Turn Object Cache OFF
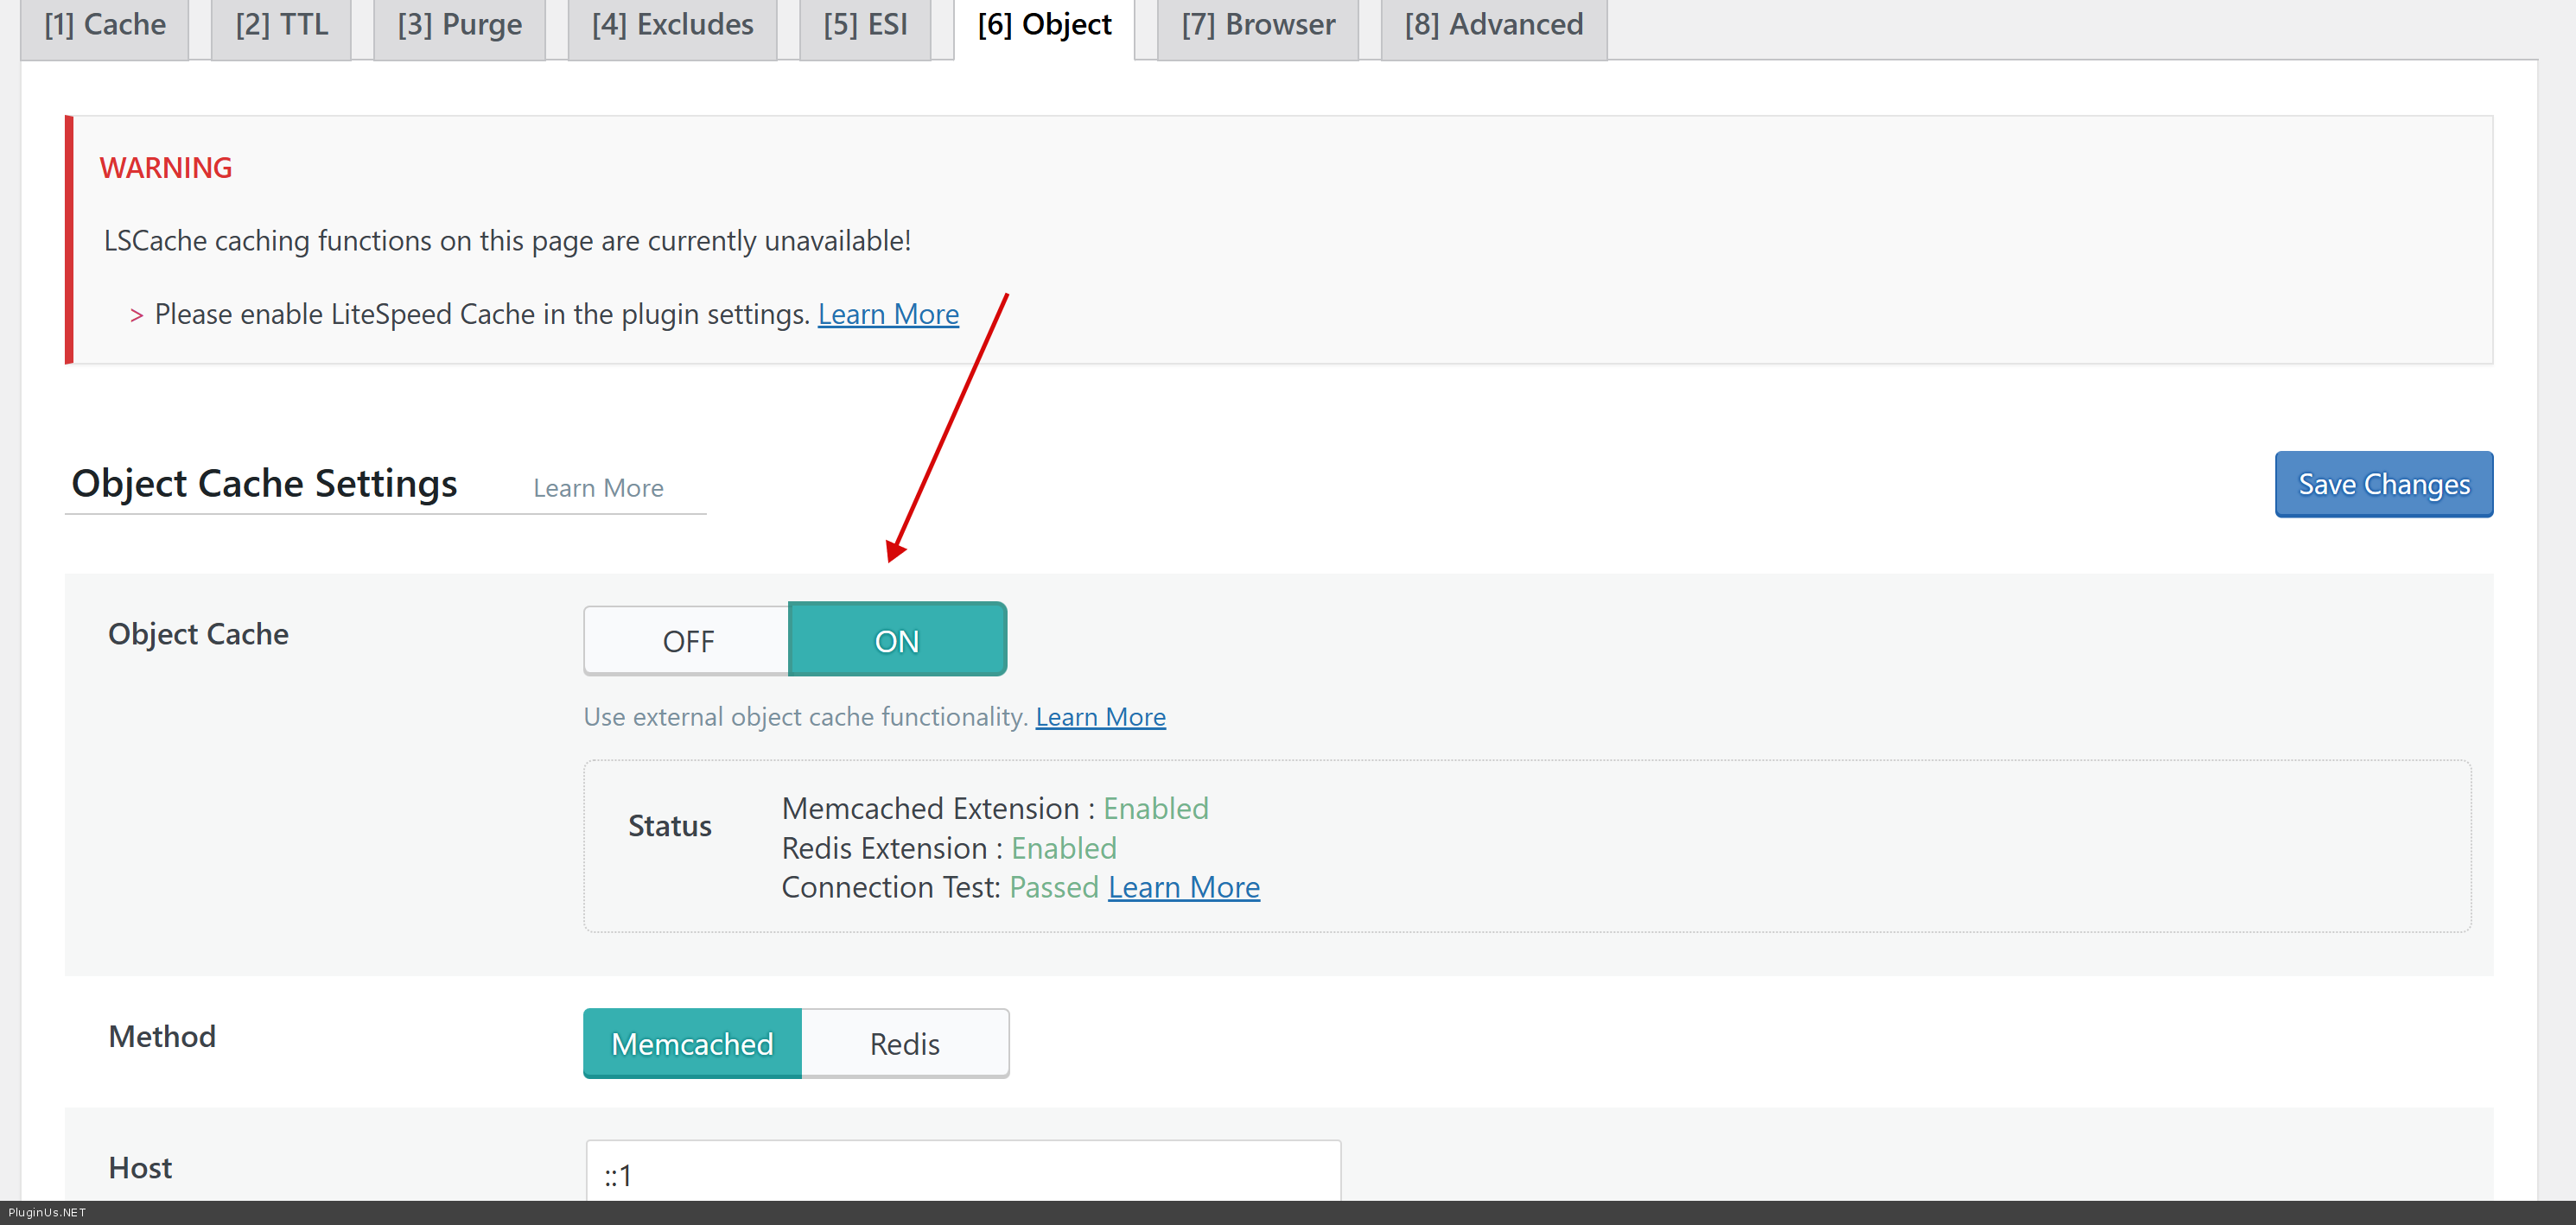The height and width of the screenshot is (1225, 2576). click(x=687, y=641)
